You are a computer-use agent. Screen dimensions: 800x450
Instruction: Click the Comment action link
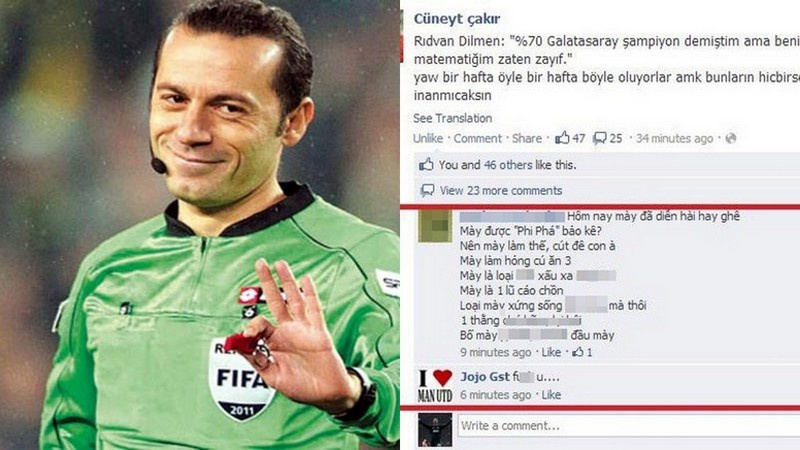478,138
